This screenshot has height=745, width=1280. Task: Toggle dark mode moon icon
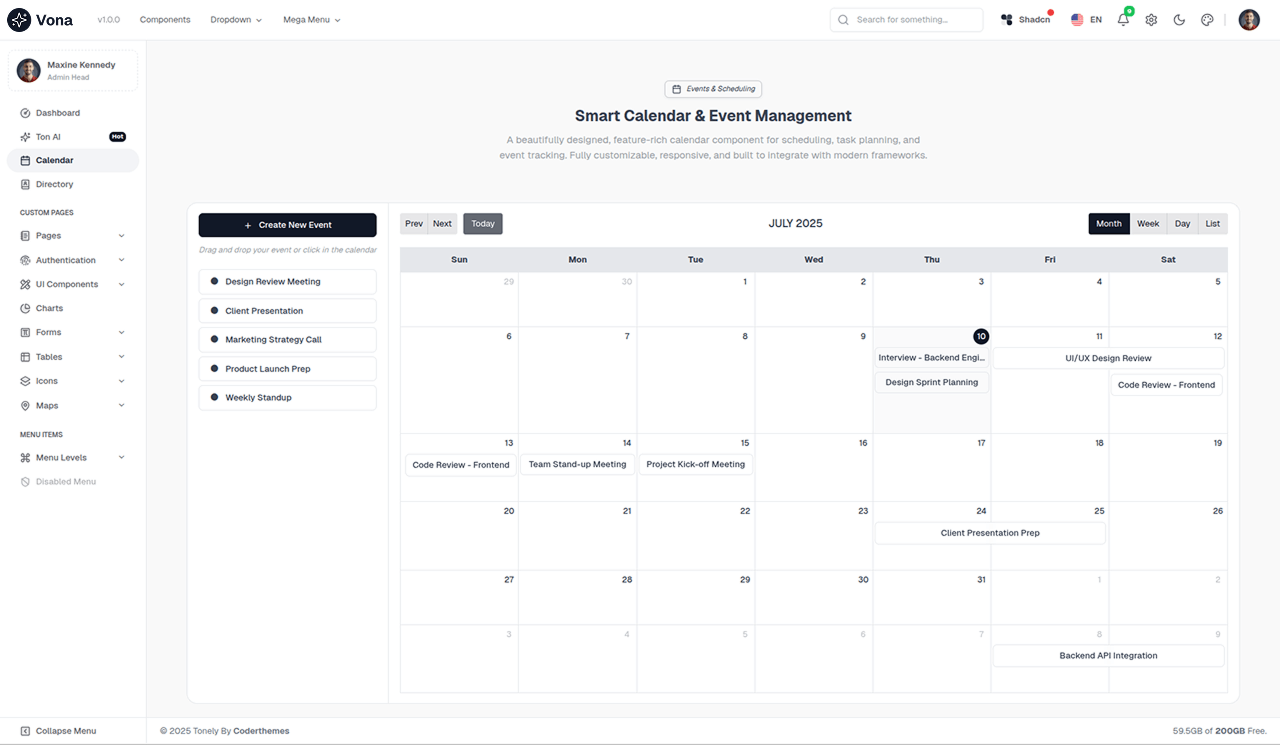coord(1179,20)
